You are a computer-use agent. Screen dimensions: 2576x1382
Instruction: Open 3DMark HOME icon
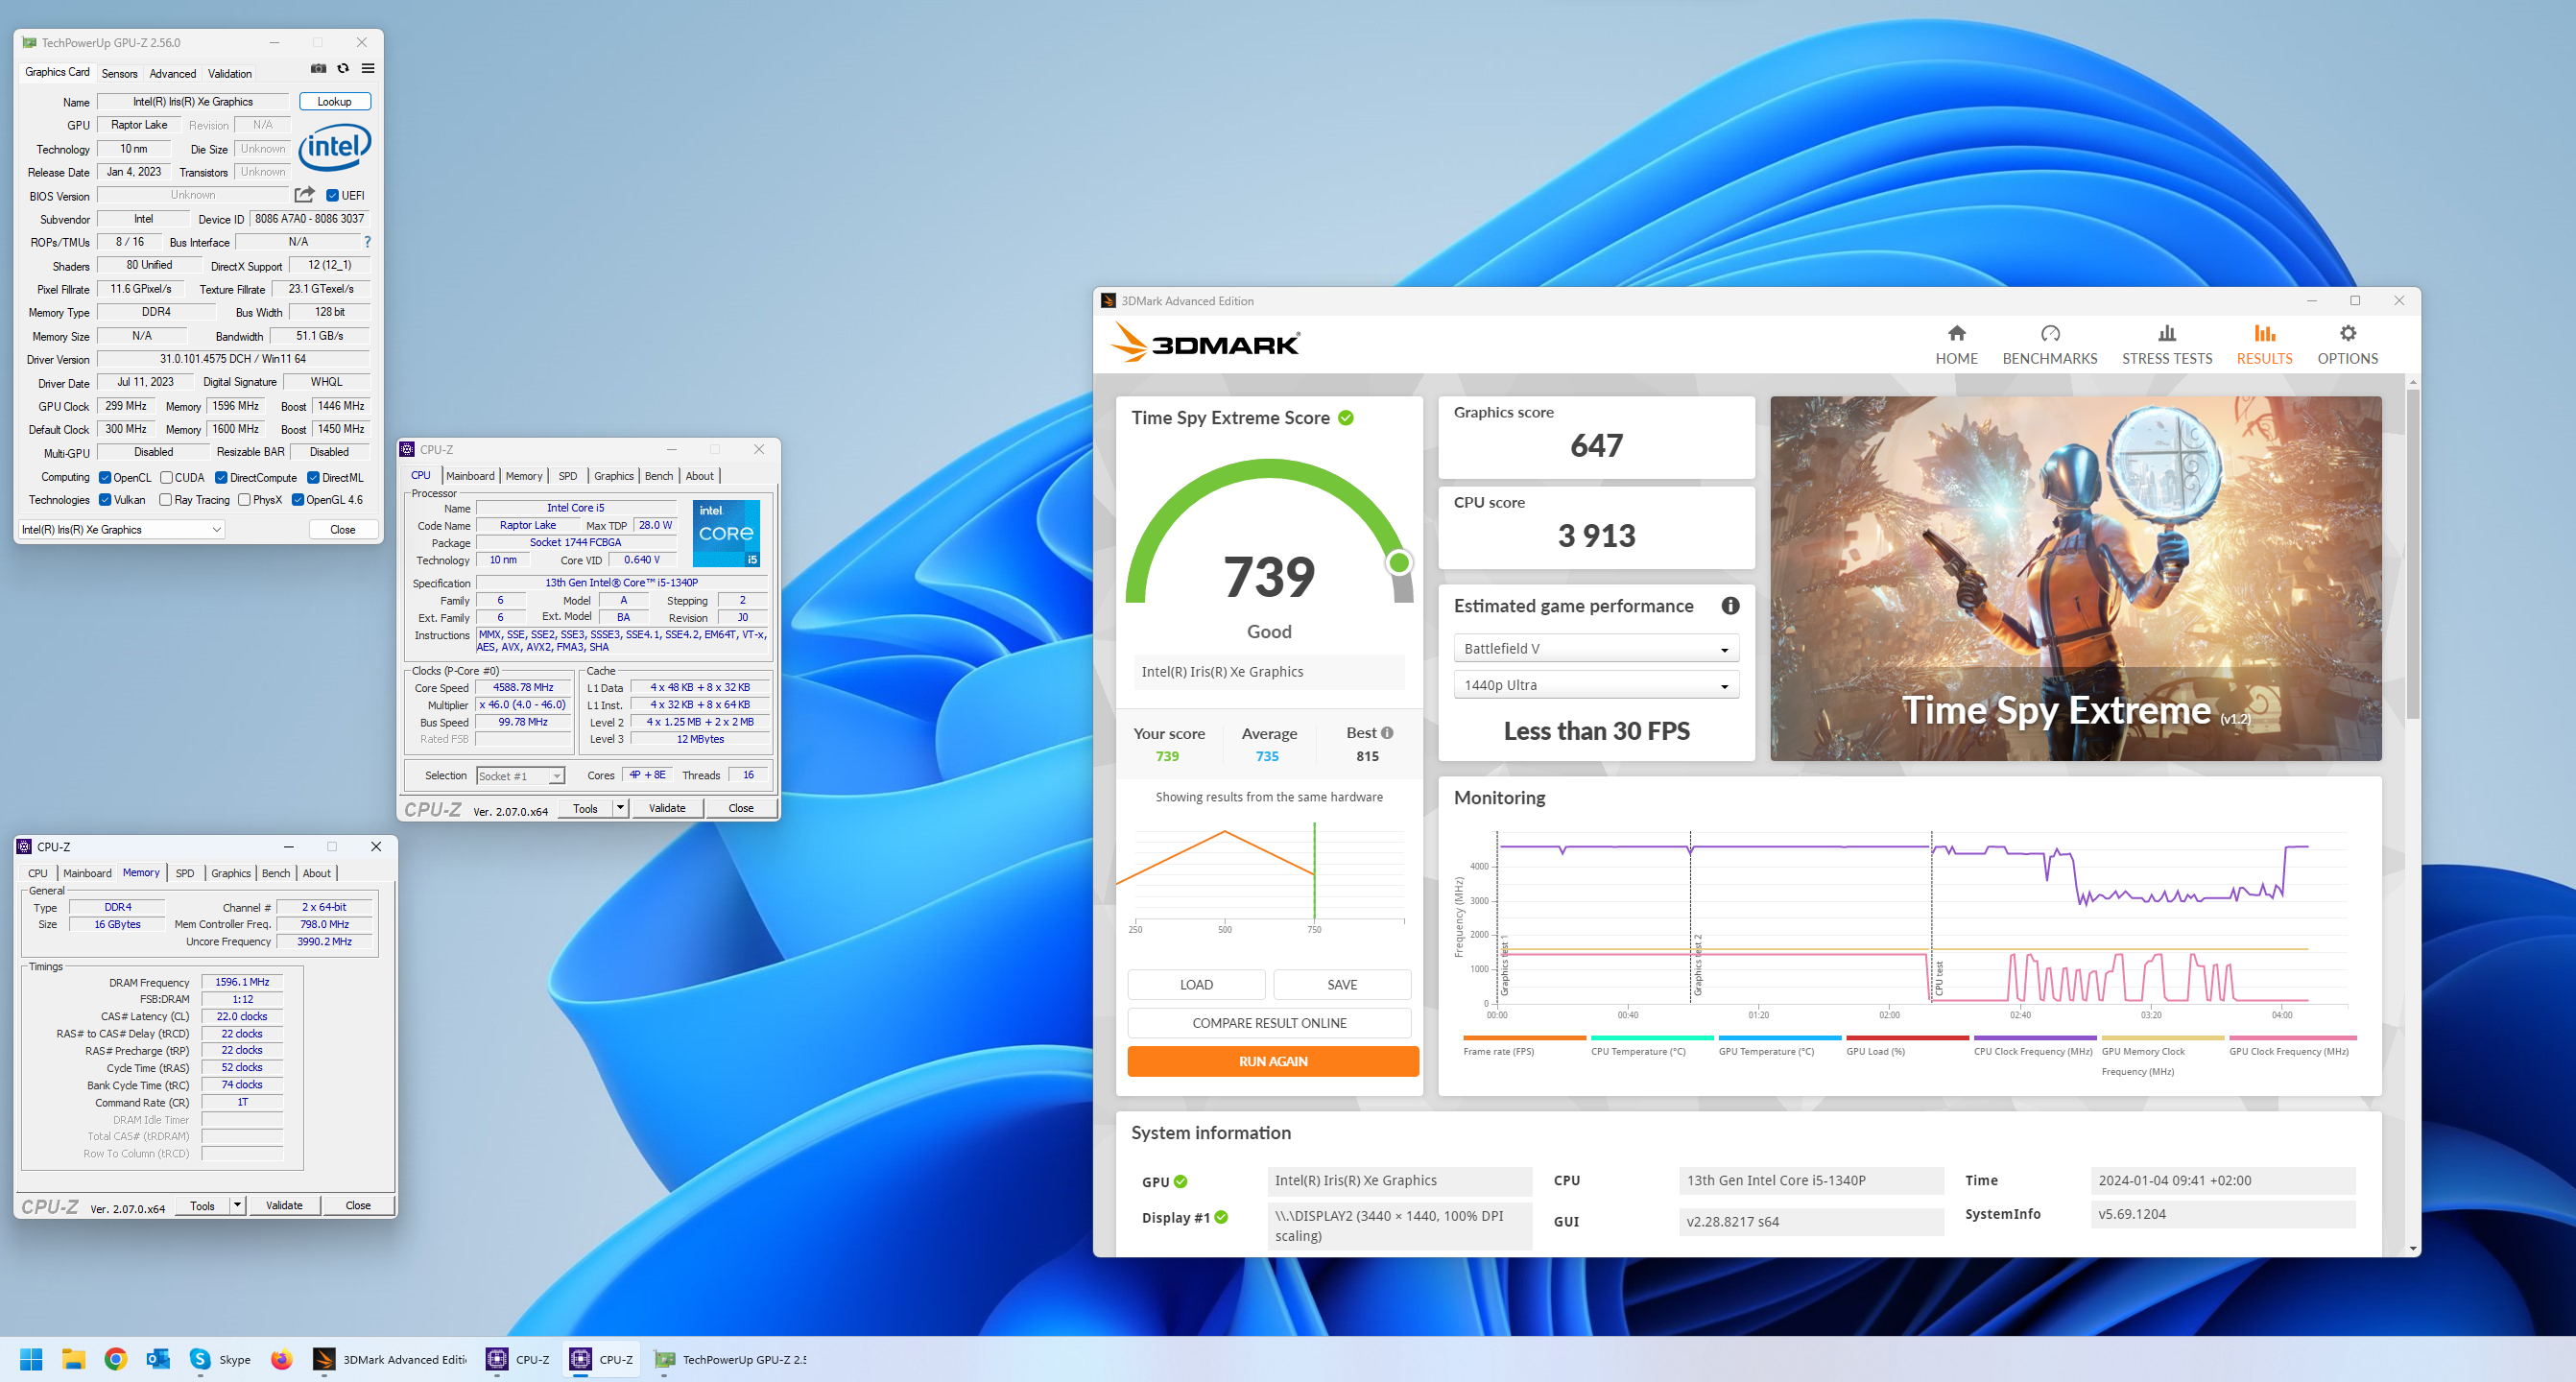[1956, 333]
